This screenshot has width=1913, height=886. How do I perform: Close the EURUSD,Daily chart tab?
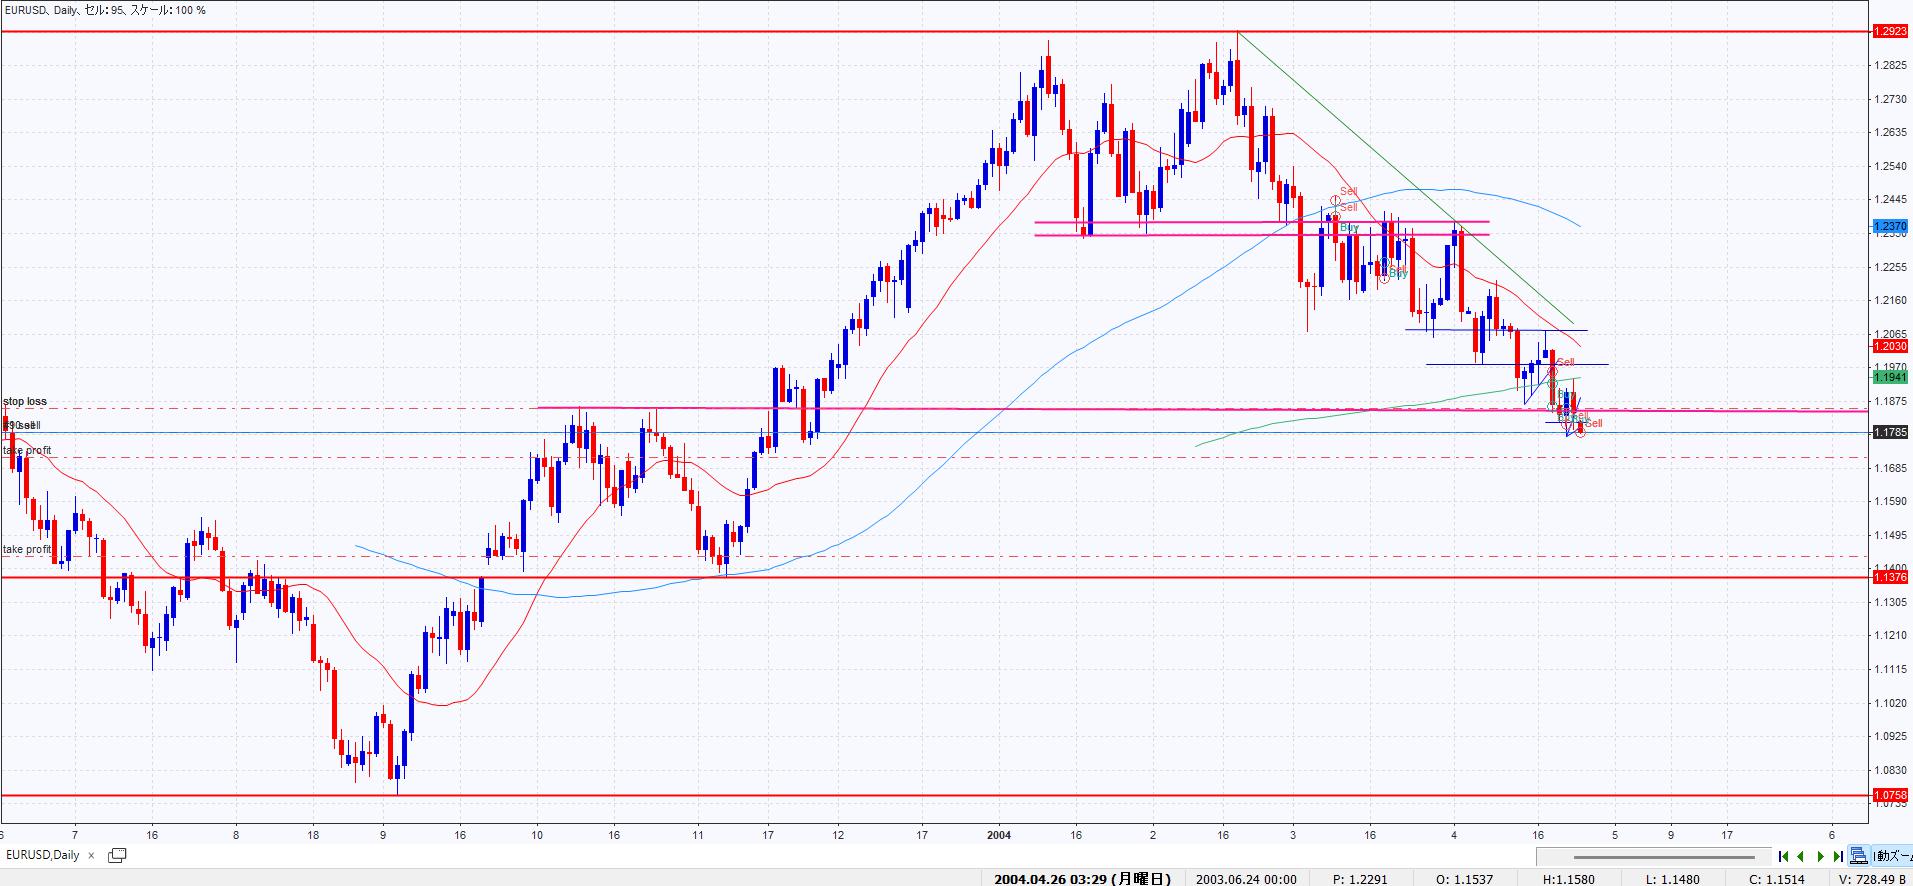click(91, 855)
